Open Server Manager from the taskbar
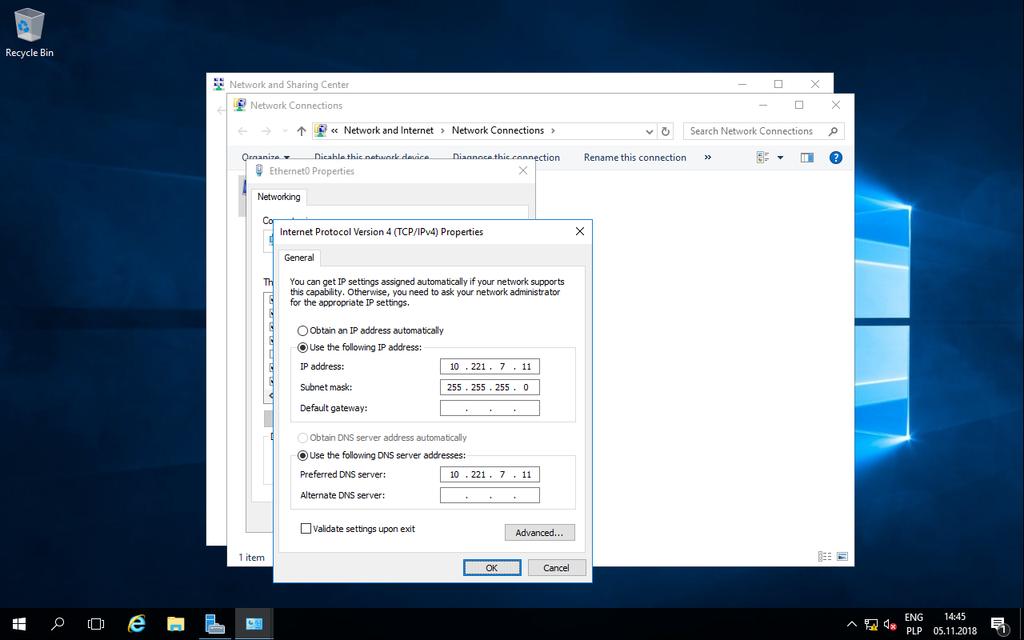The height and width of the screenshot is (640, 1024). pyautogui.click(x=215, y=624)
